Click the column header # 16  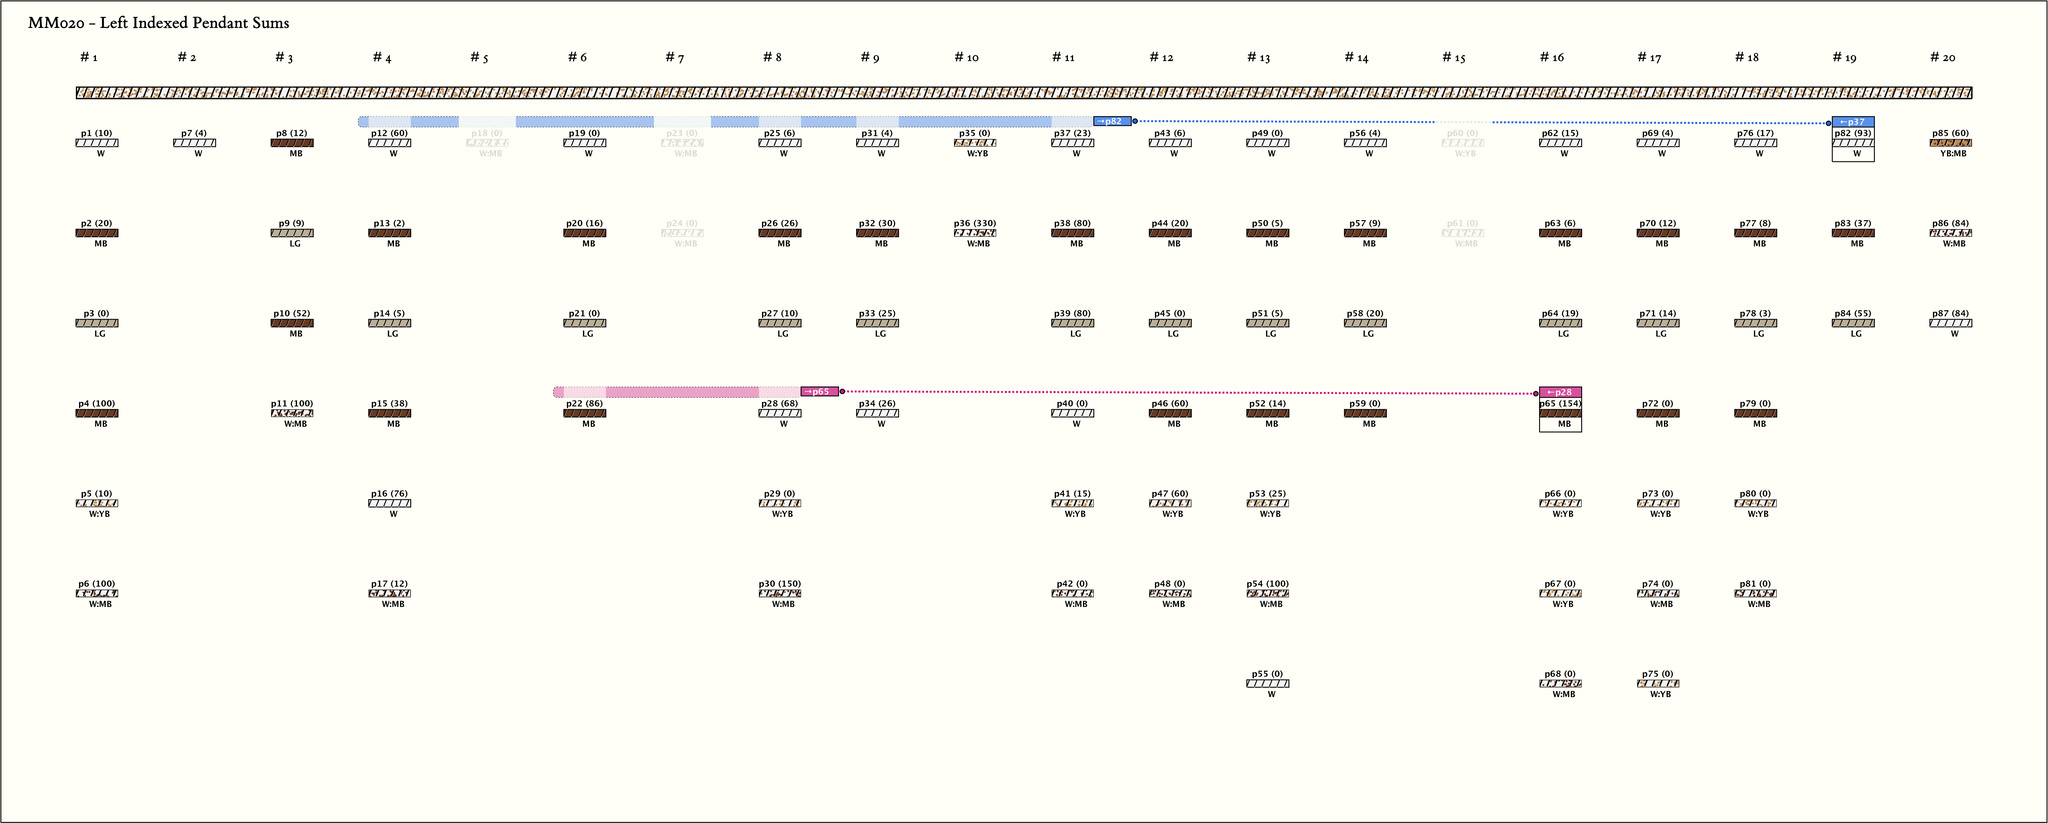(1551, 58)
